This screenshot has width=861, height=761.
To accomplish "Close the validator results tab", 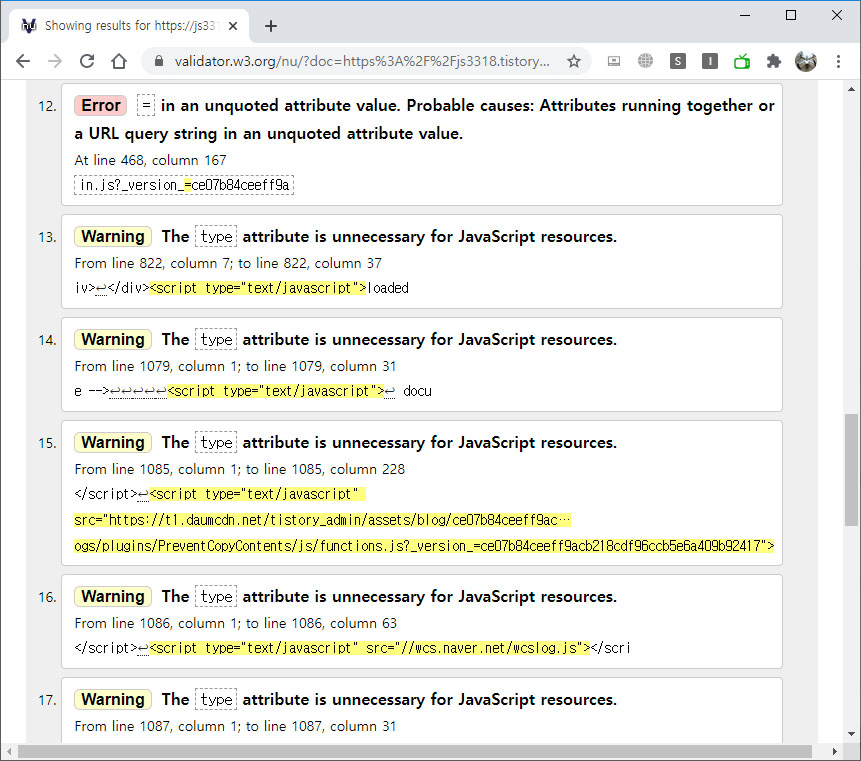I will 233,26.
